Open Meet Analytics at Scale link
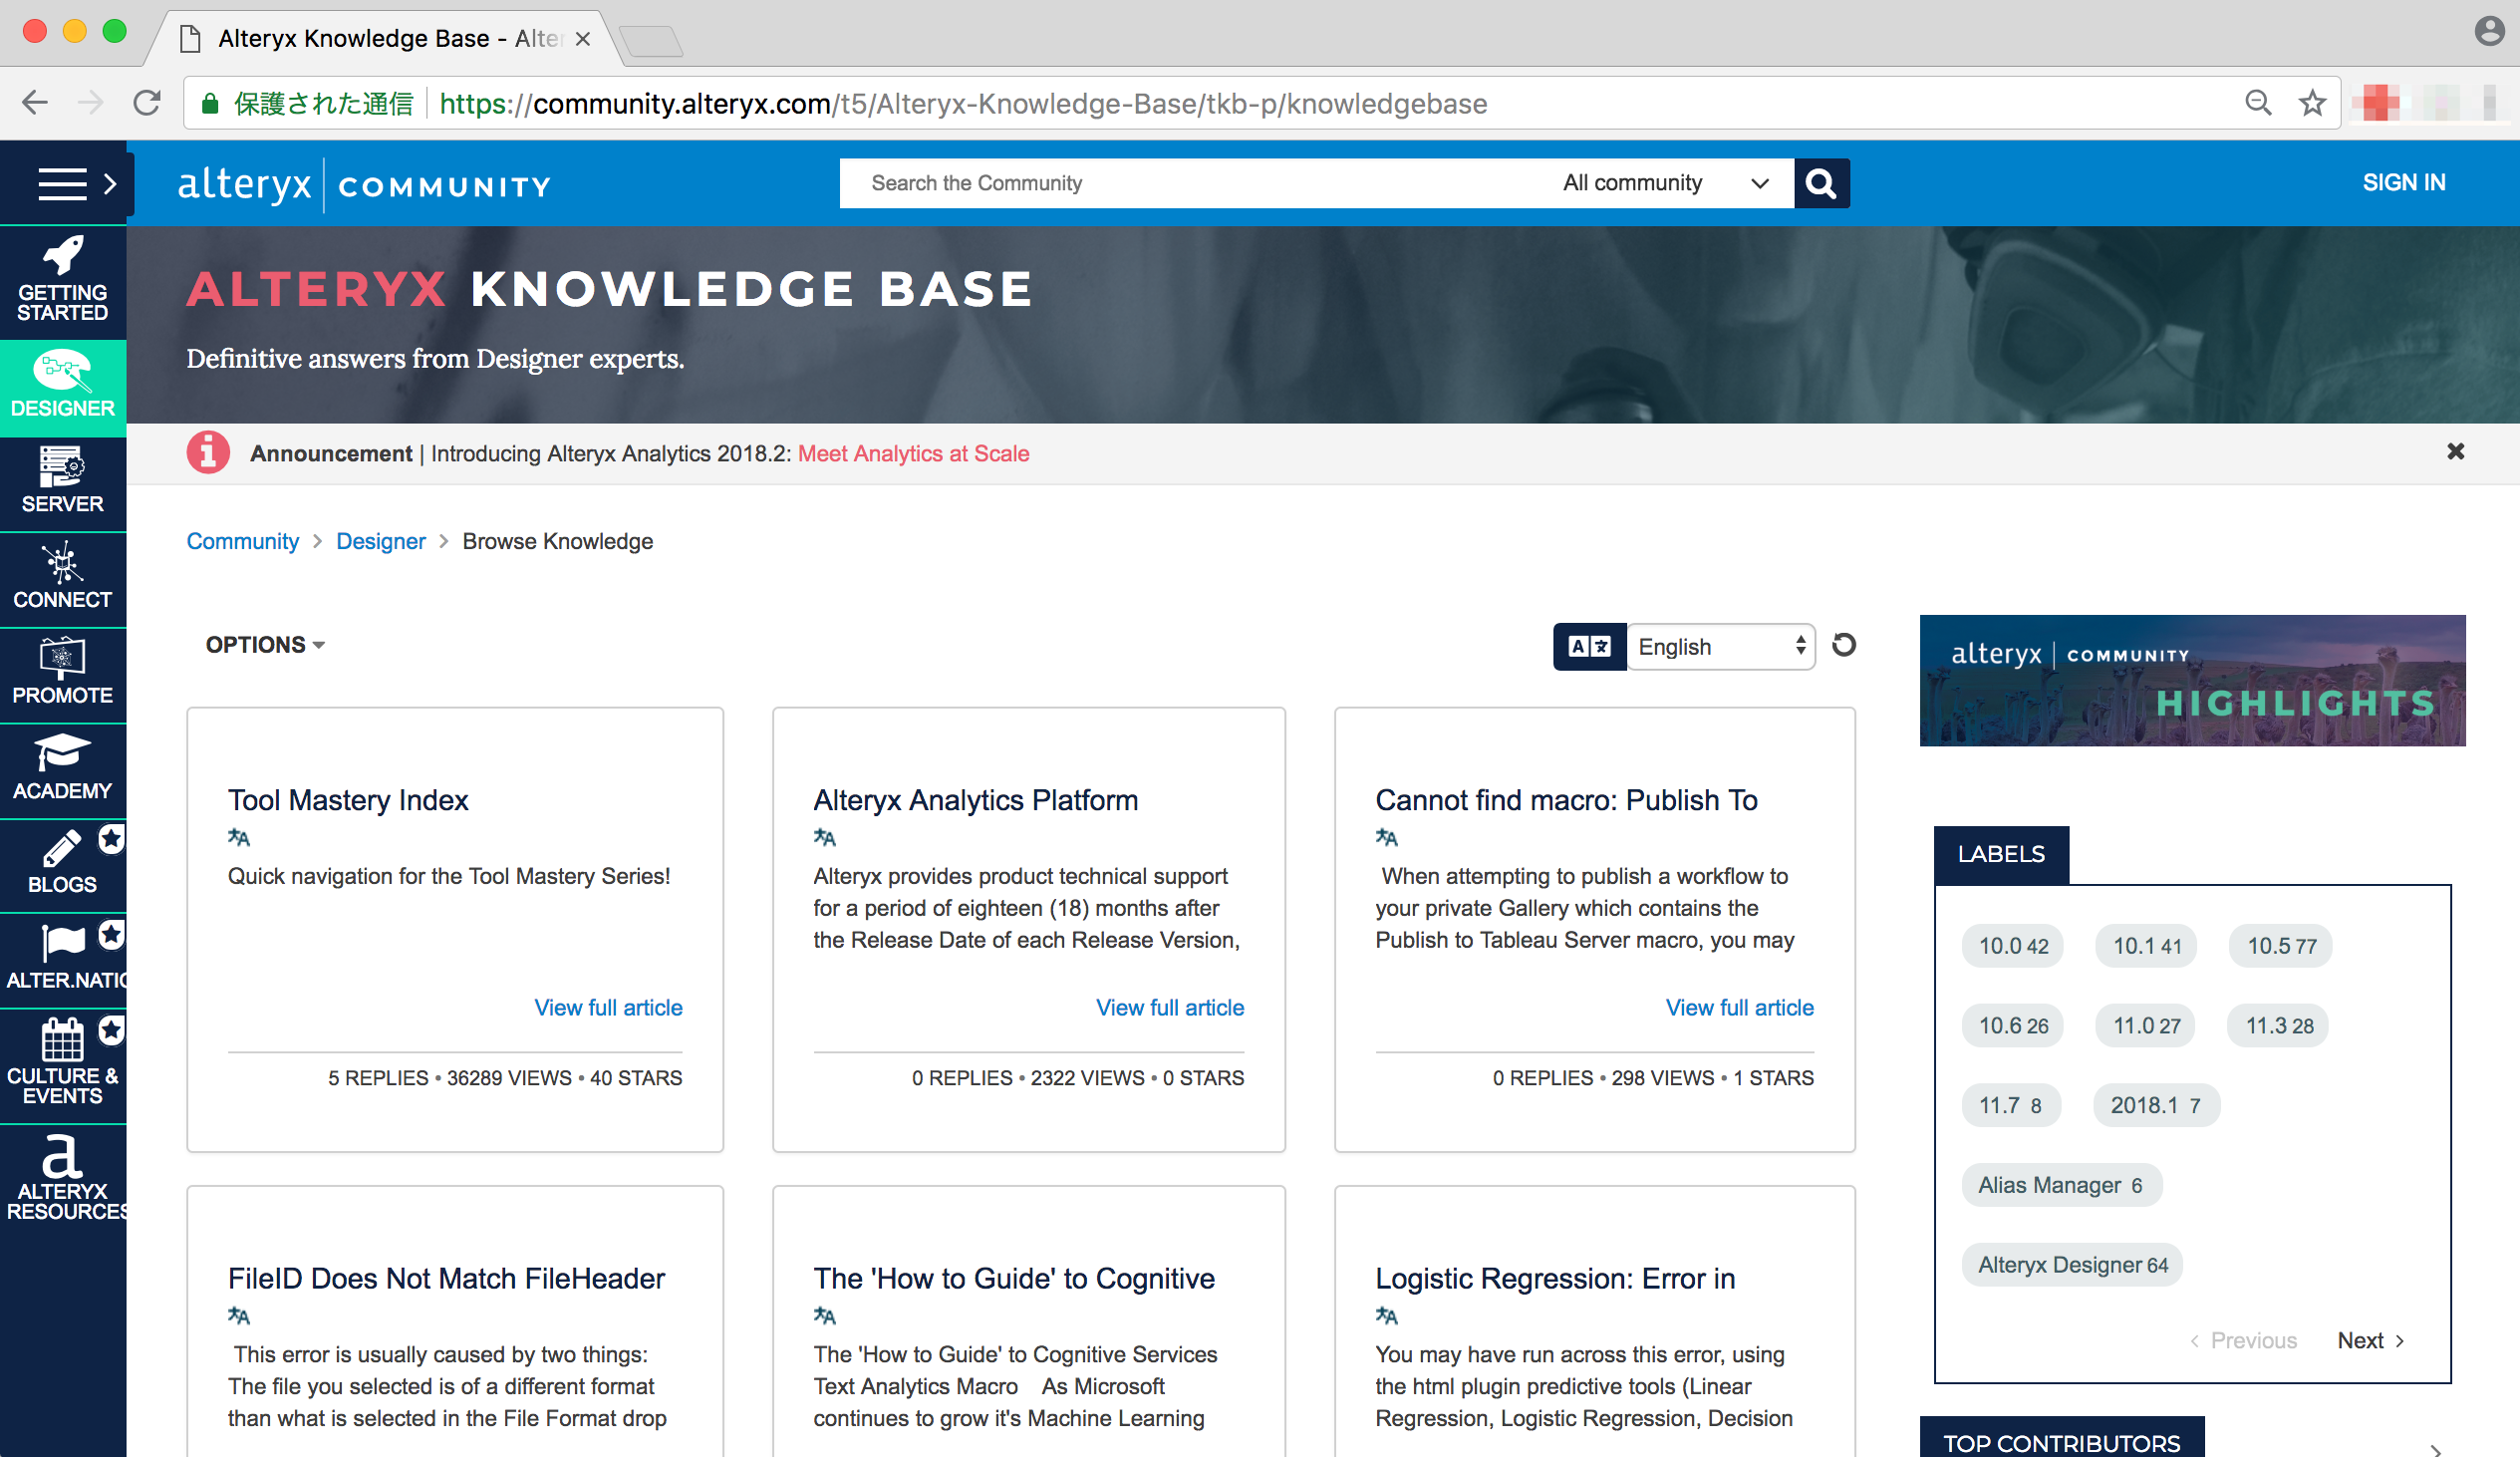Image resolution: width=2520 pixels, height=1457 pixels. [913, 453]
